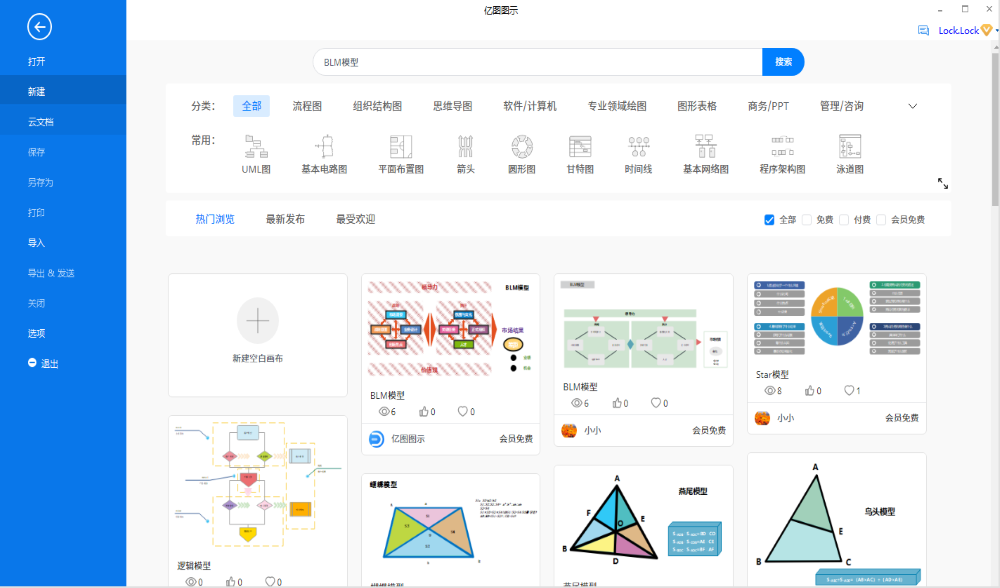Open the 甘特图 template icon
The width and height of the screenshot is (1000, 588).
coord(580,147)
